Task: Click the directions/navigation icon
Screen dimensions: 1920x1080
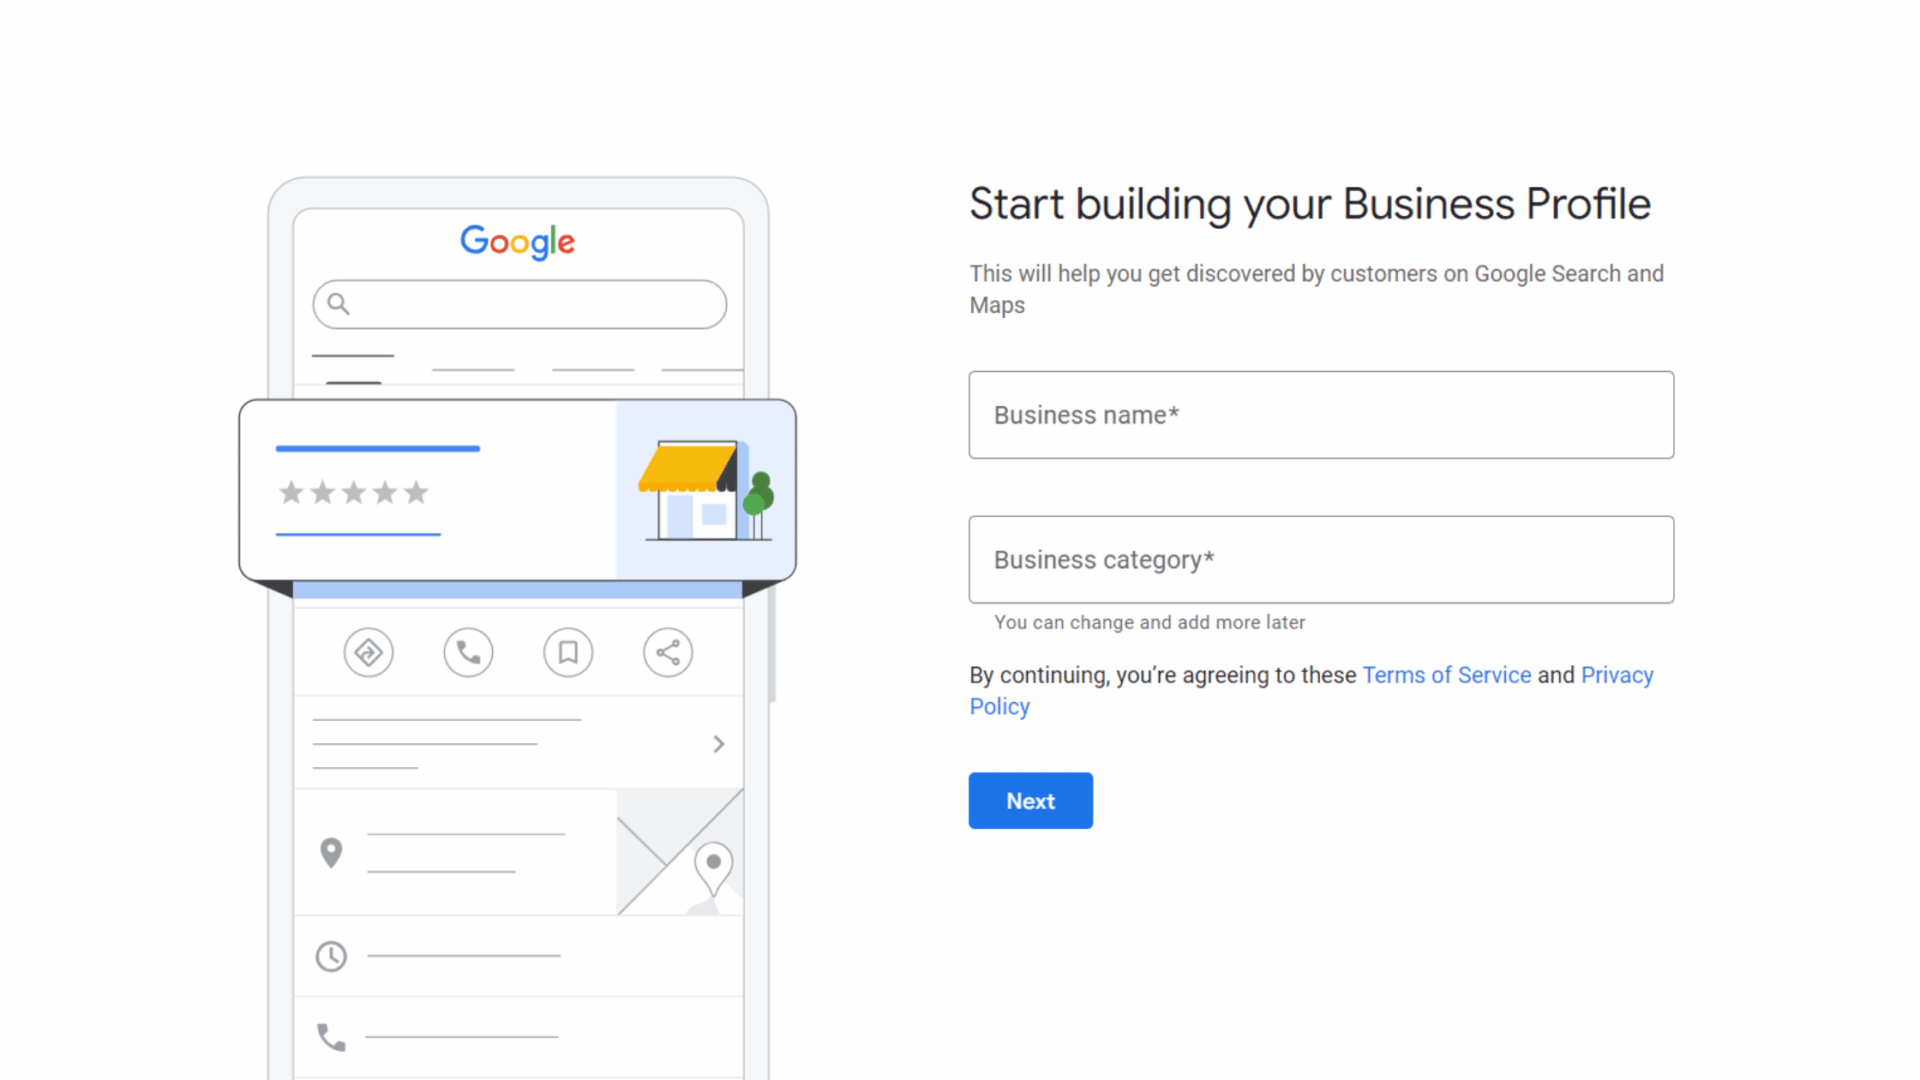Action: [367, 651]
